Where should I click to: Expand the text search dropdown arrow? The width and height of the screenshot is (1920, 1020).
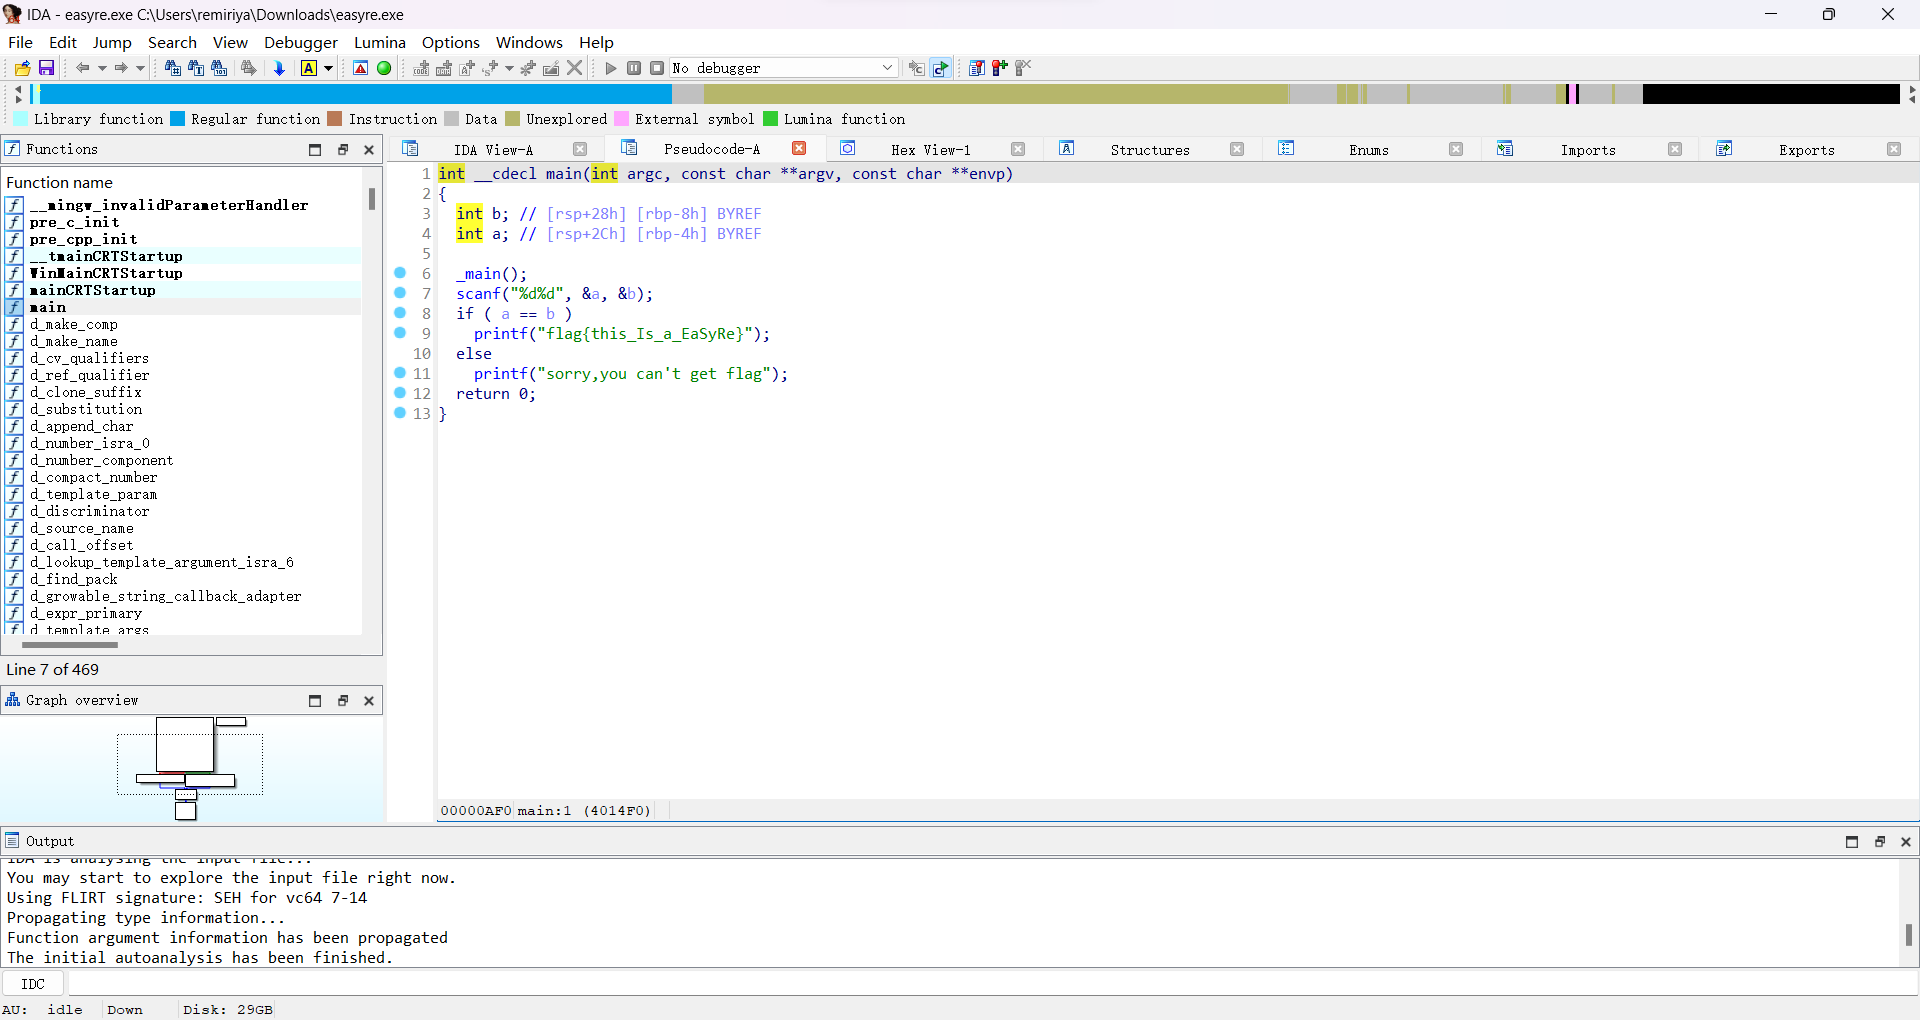328,68
